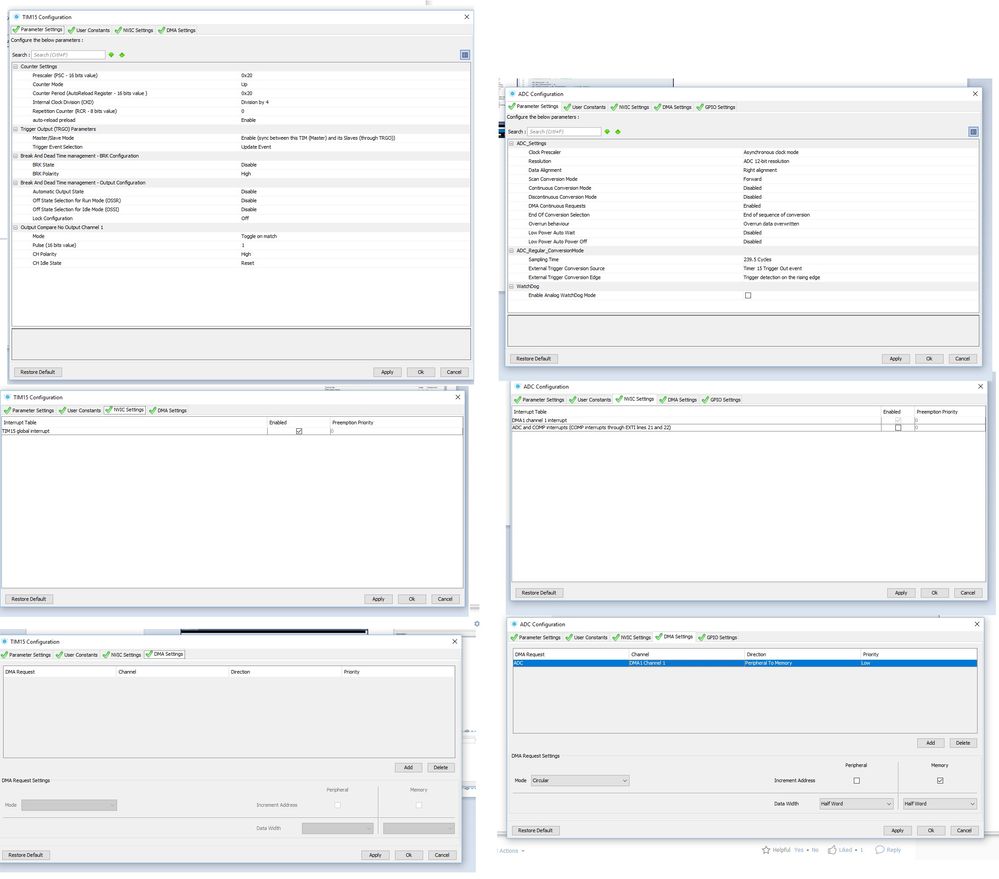This screenshot has width=999, height=879.
Task: Collapse the WatchDog group
Action: point(512,286)
